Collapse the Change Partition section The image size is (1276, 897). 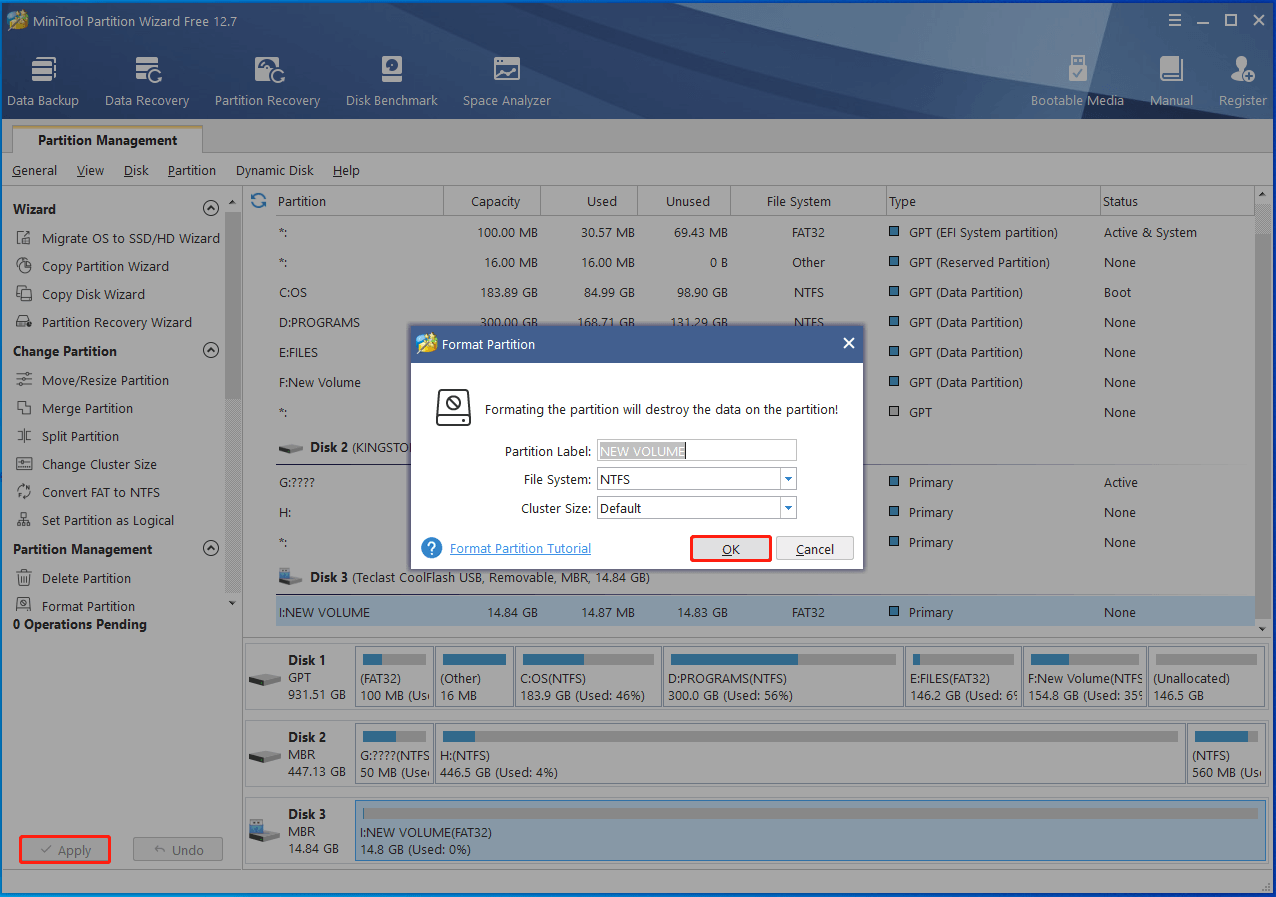tap(210, 351)
